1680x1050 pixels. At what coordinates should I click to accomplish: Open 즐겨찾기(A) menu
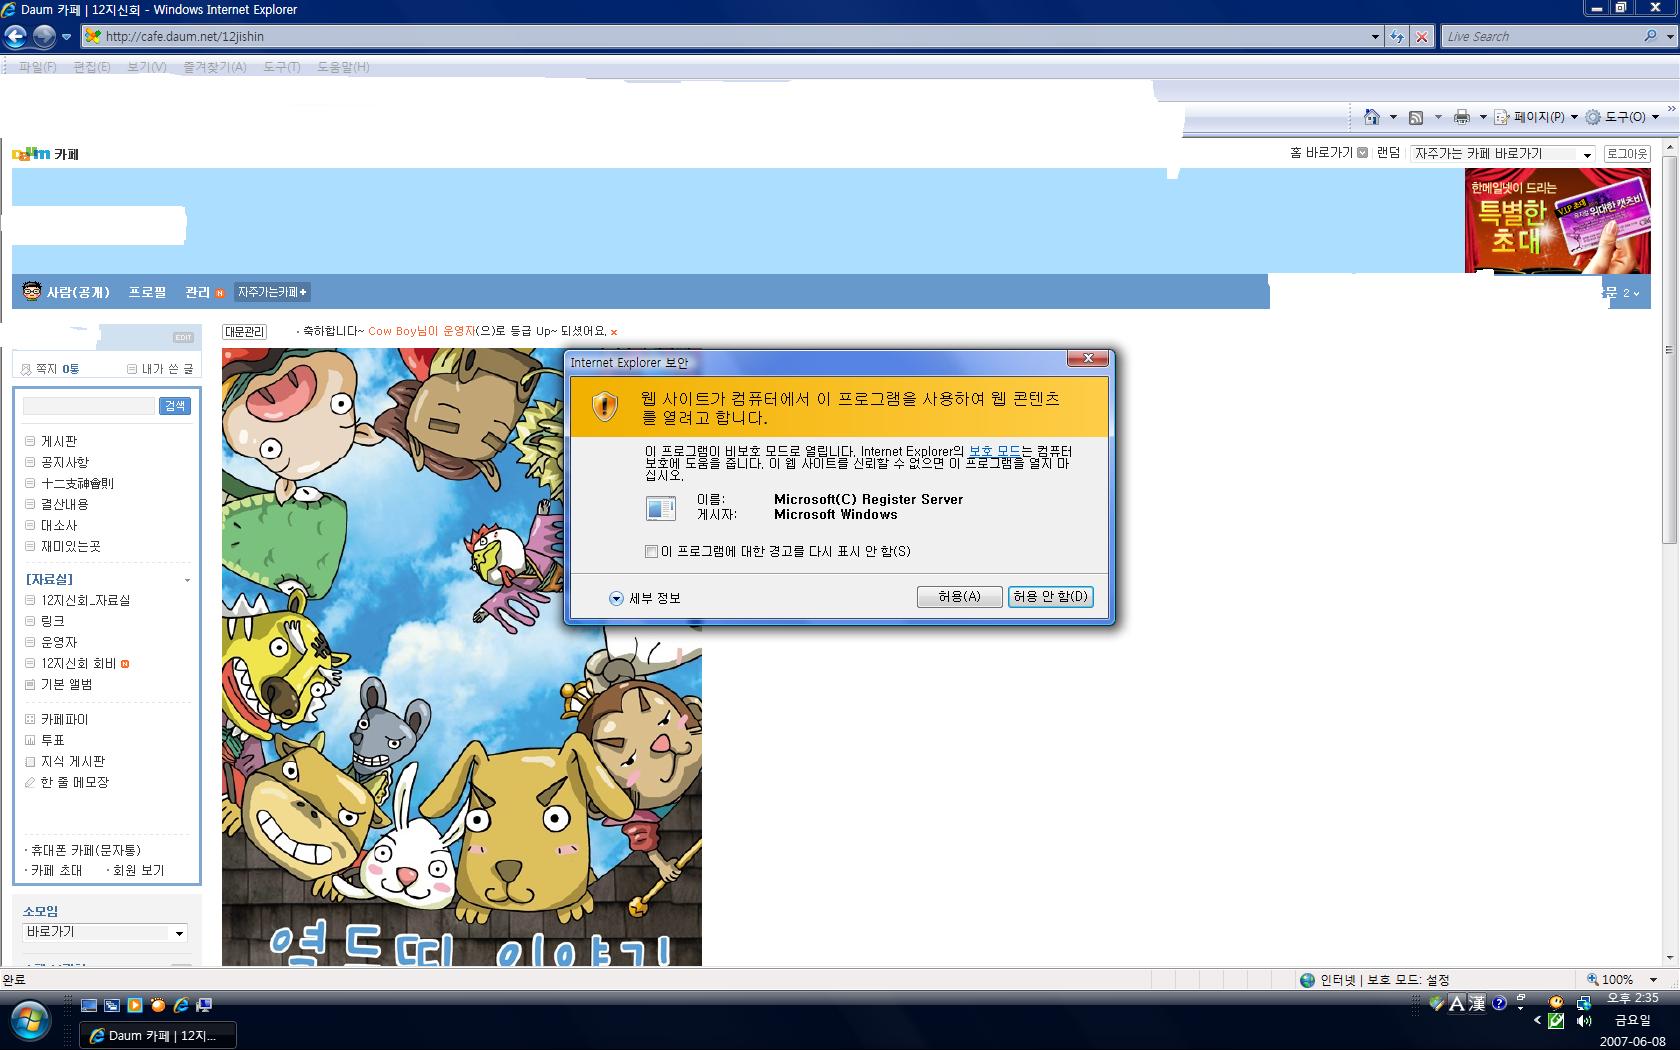click(x=214, y=67)
